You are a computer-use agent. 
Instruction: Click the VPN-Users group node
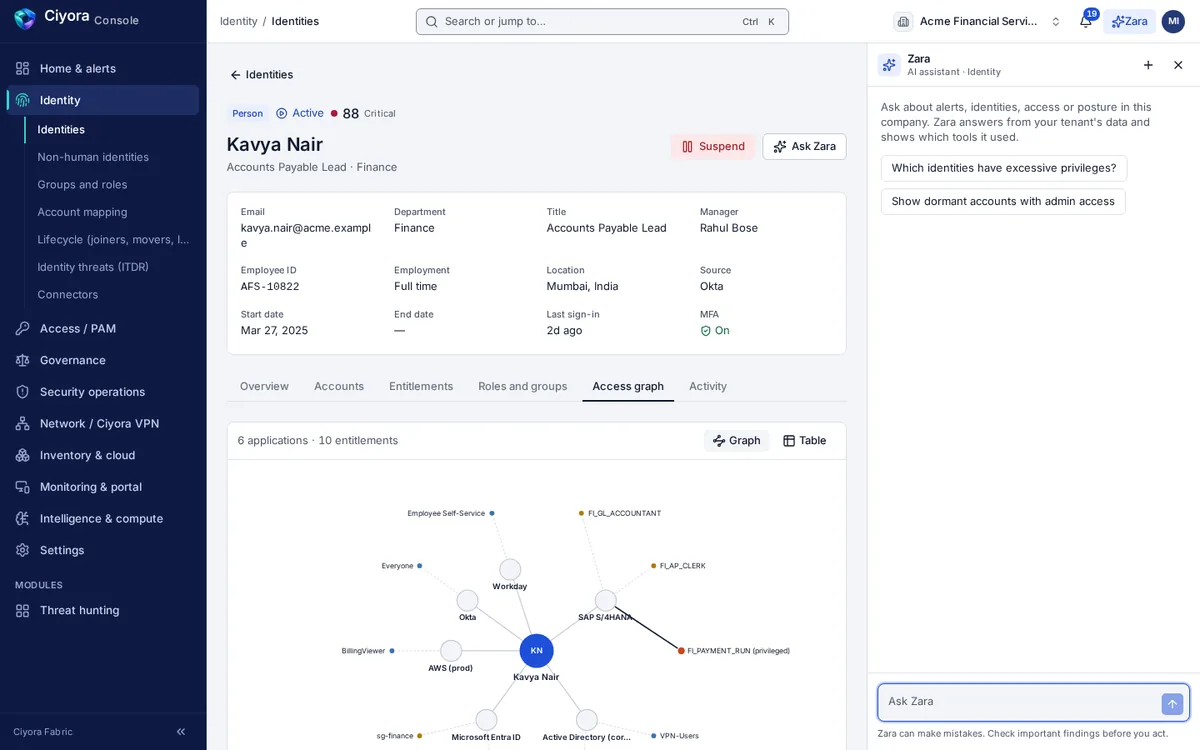[653, 736]
